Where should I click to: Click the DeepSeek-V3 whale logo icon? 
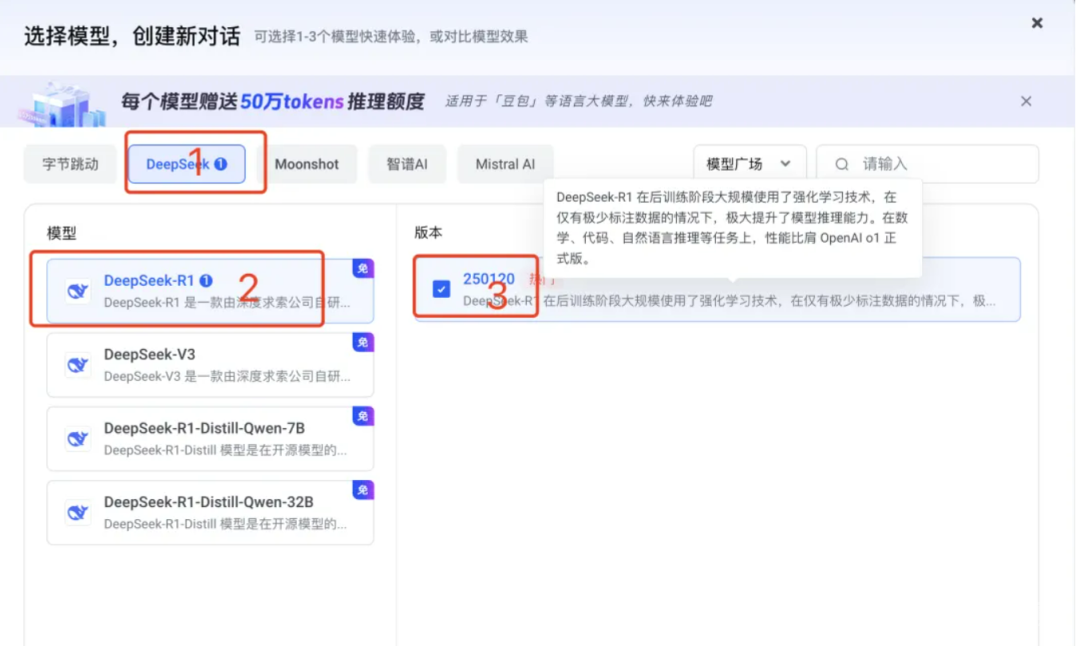(78, 364)
